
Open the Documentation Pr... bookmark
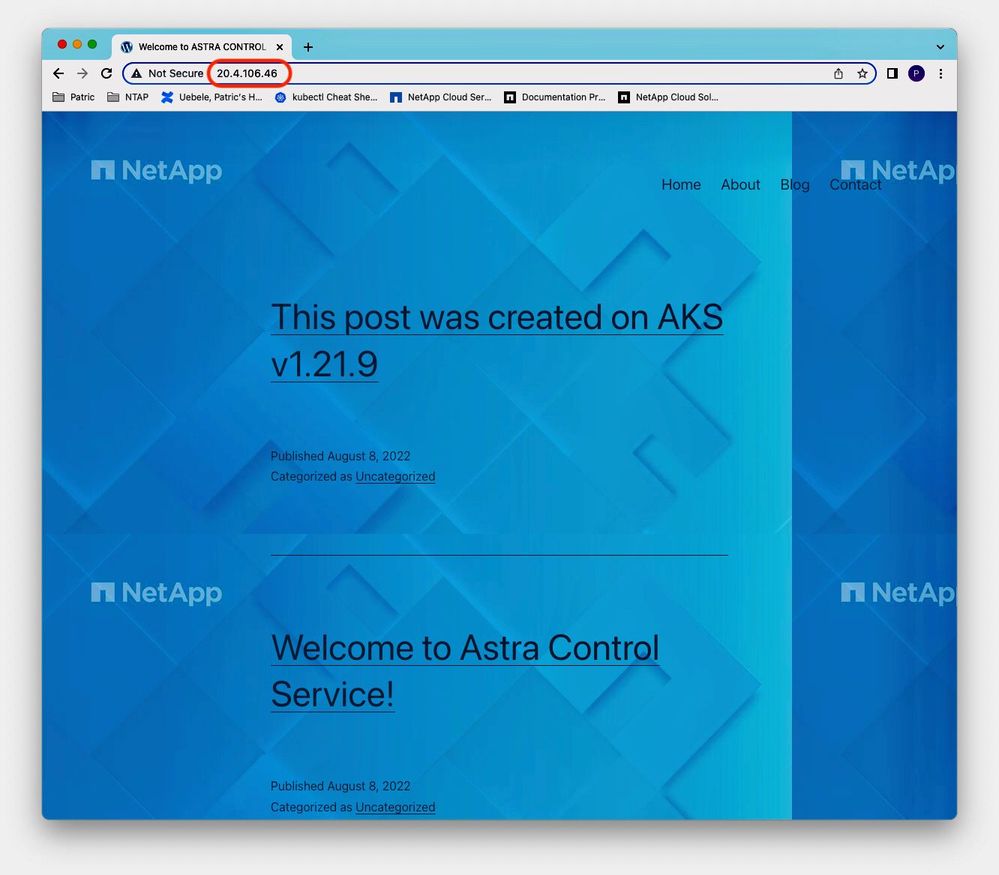555,97
